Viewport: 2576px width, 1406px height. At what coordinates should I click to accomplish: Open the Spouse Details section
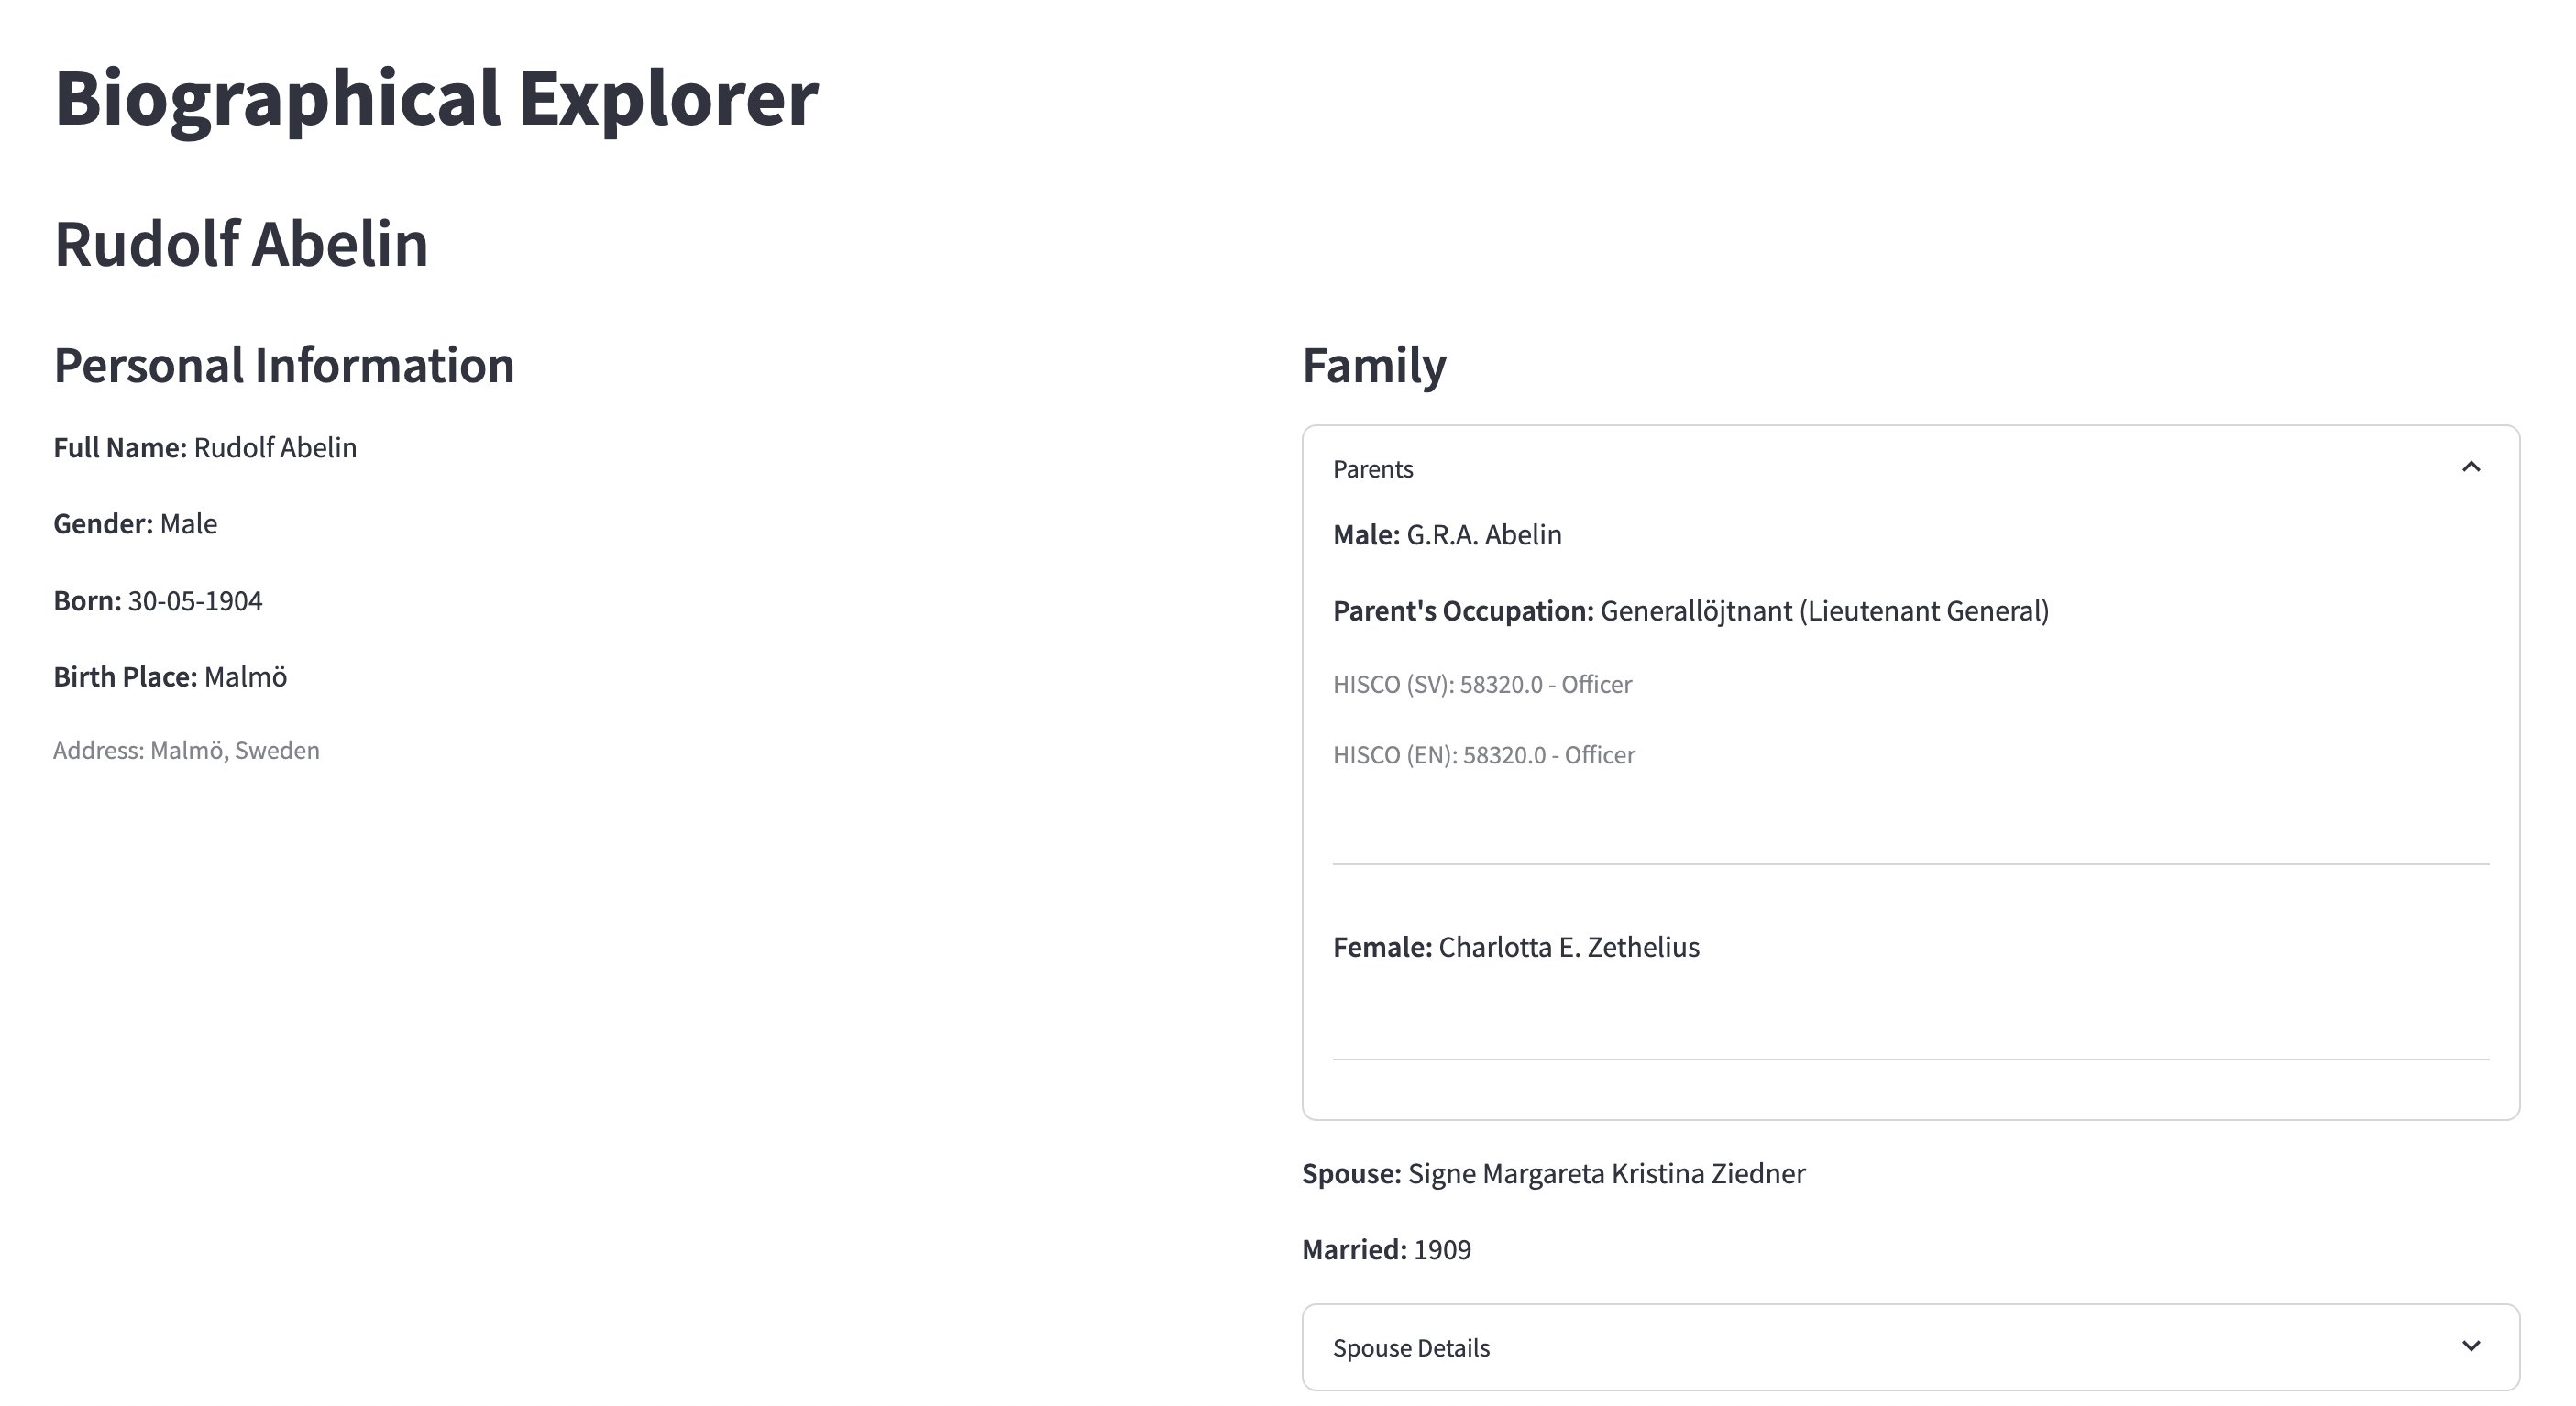1410,1348
